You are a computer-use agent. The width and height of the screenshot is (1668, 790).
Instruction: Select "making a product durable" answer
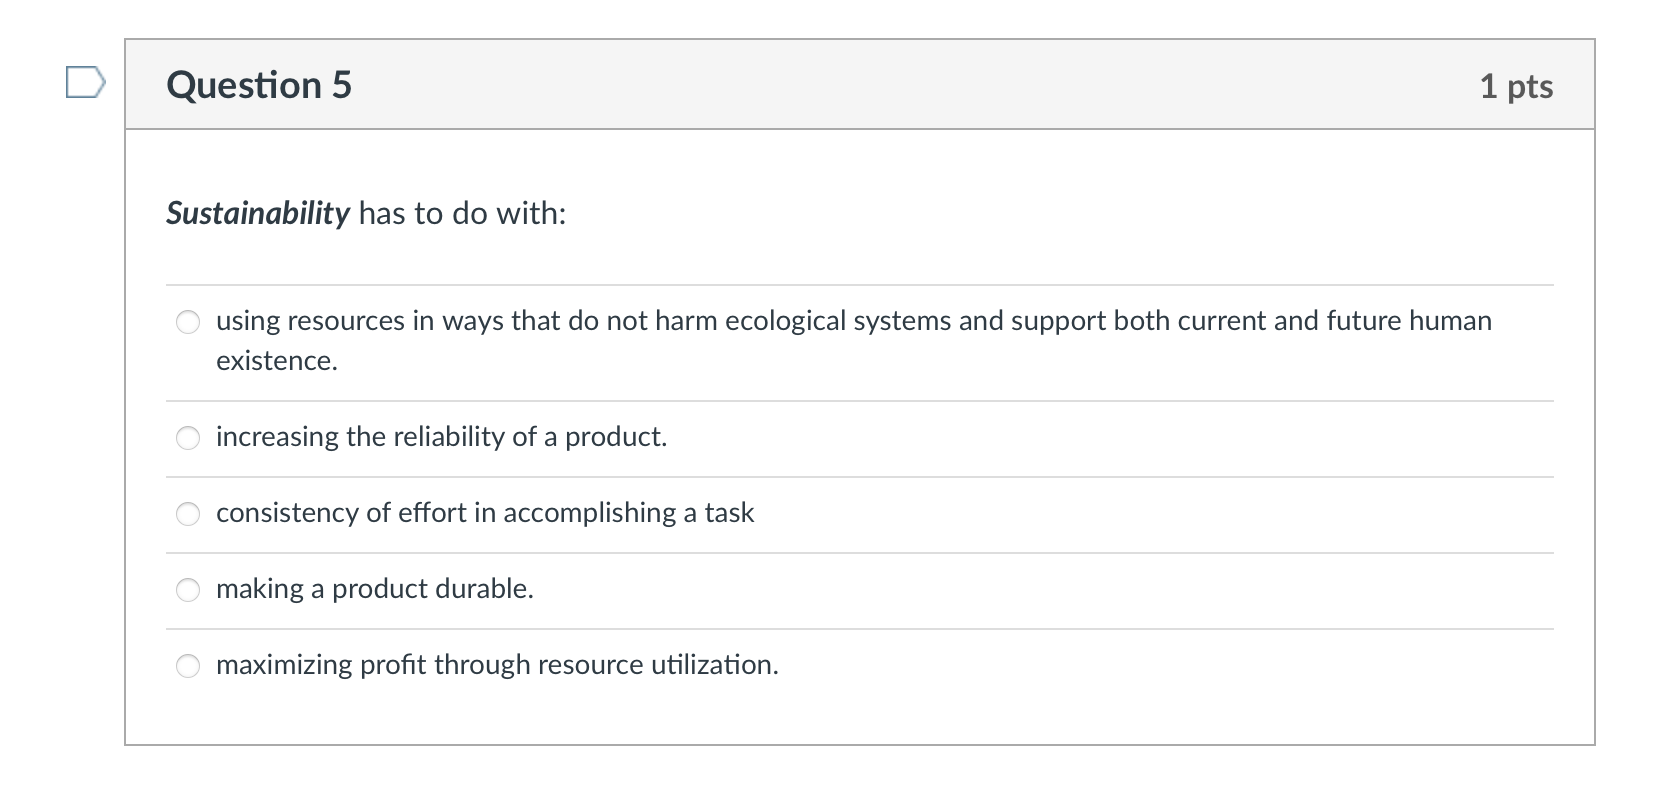[x=187, y=589]
